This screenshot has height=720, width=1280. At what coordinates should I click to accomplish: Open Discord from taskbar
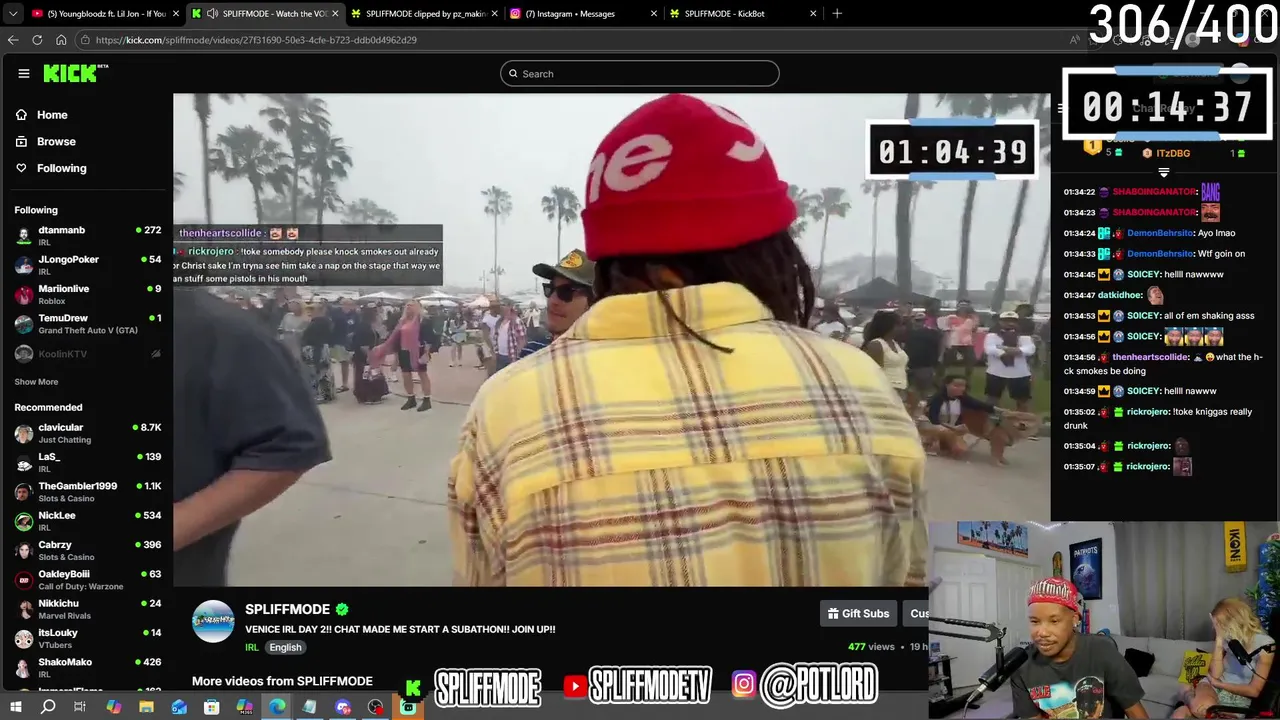coord(343,707)
